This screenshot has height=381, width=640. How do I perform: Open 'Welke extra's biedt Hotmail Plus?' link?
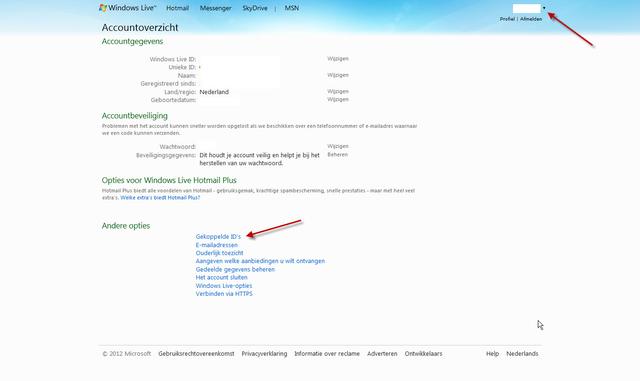pos(160,198)
